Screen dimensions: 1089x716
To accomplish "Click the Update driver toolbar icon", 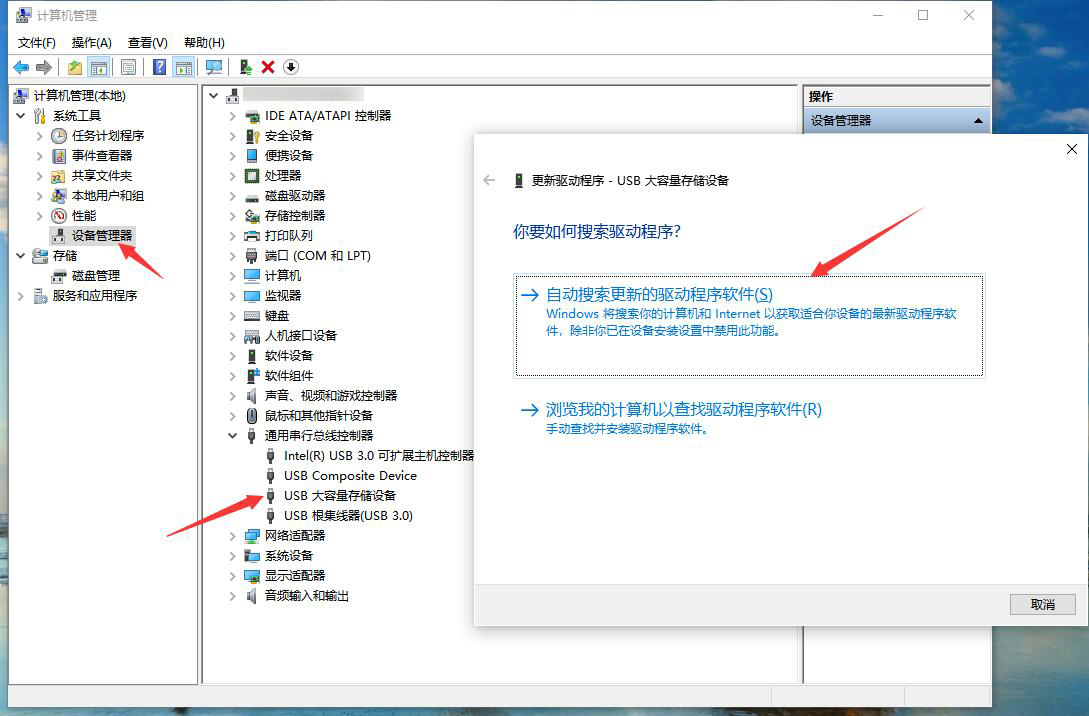I will coord(246,67).
